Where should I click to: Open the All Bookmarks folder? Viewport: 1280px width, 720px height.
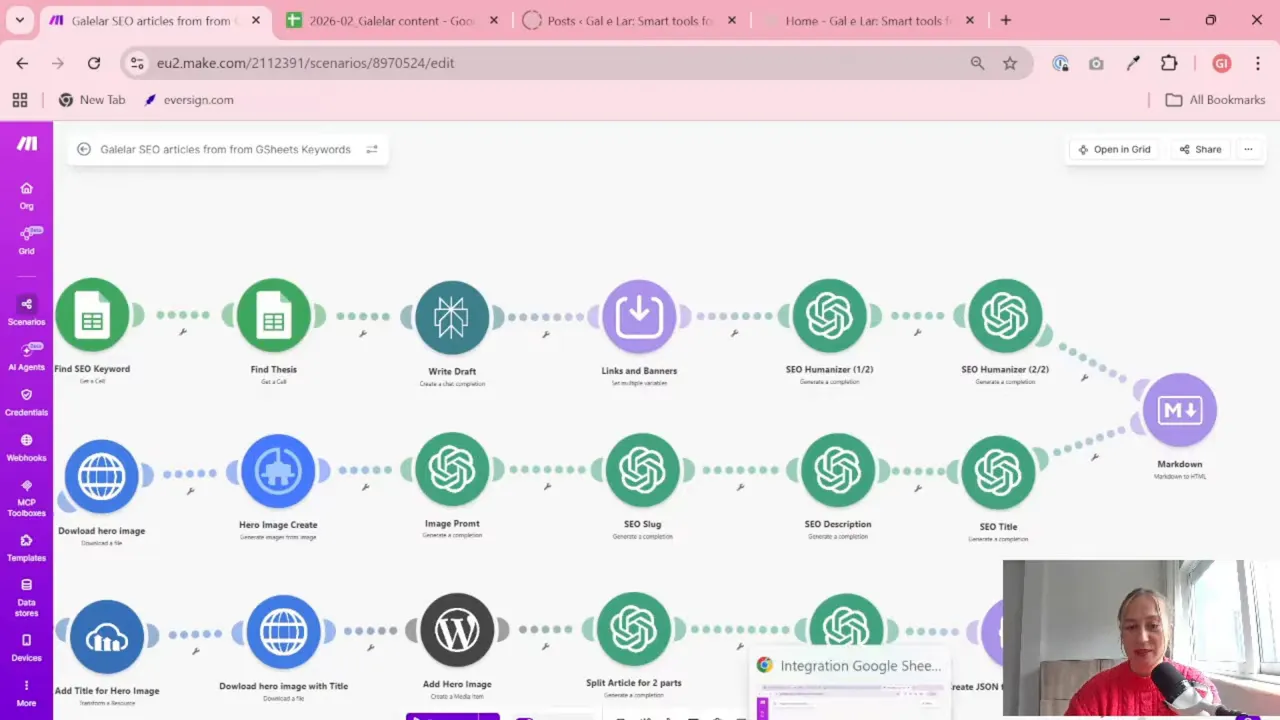click(1216, 100)
